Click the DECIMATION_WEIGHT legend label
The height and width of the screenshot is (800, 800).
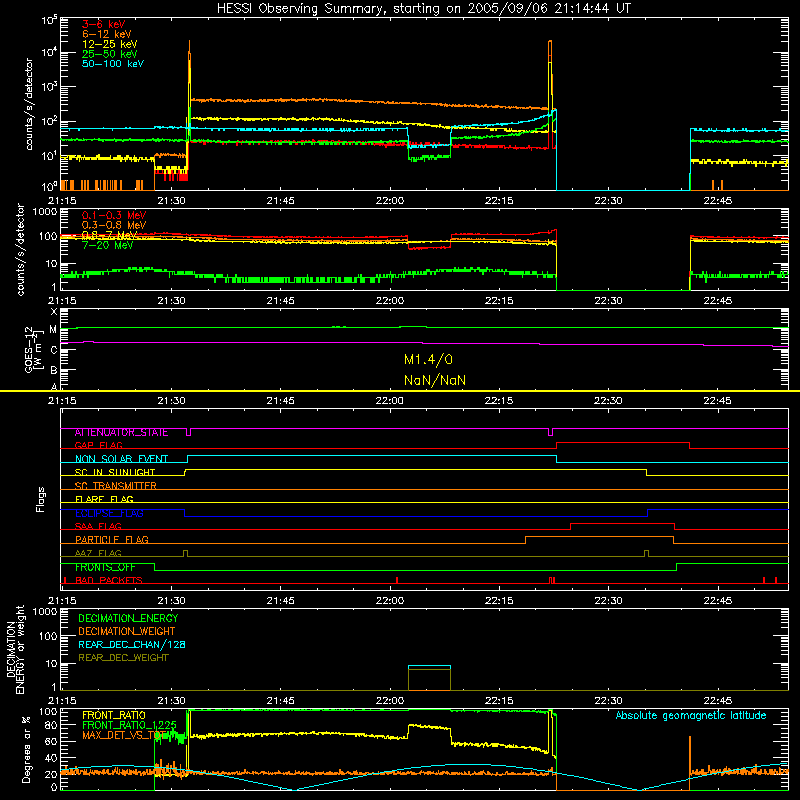coord(127,632)
